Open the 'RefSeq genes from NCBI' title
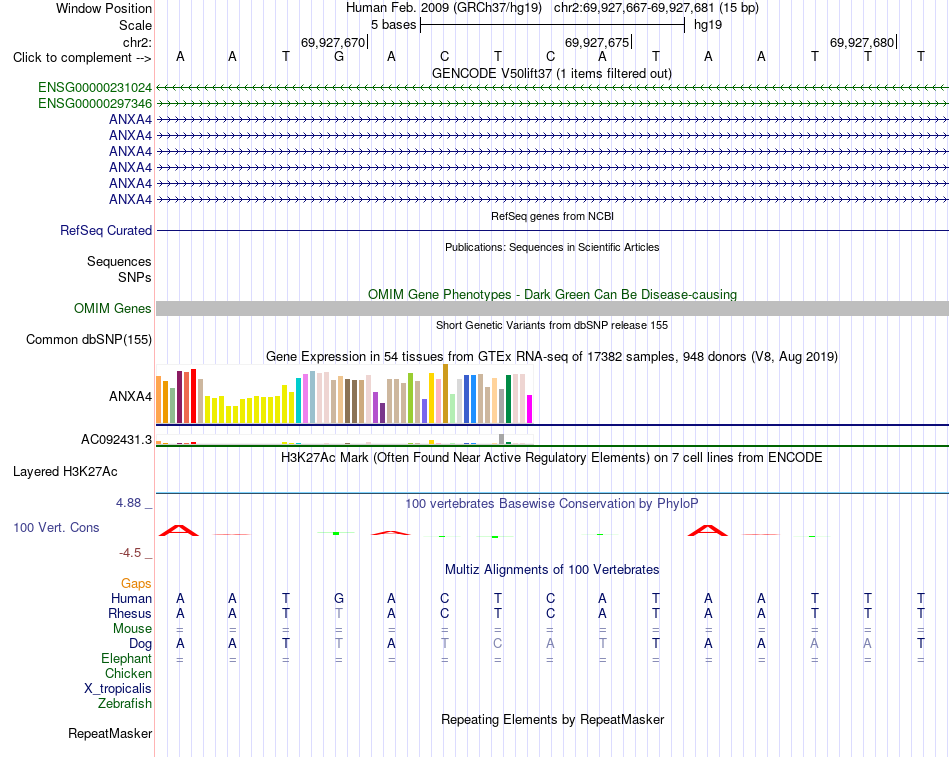The height and width of the screenshot is (757, 950). pyautogui.click(x=553, y=216)
